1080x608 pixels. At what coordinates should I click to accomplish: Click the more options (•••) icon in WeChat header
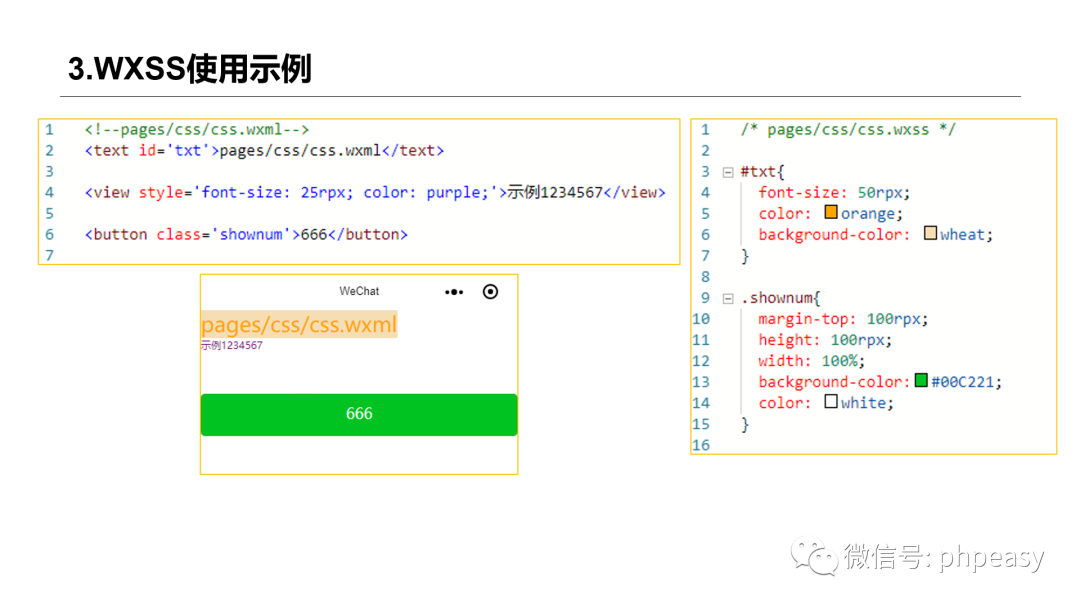click(x=454, y=292)
